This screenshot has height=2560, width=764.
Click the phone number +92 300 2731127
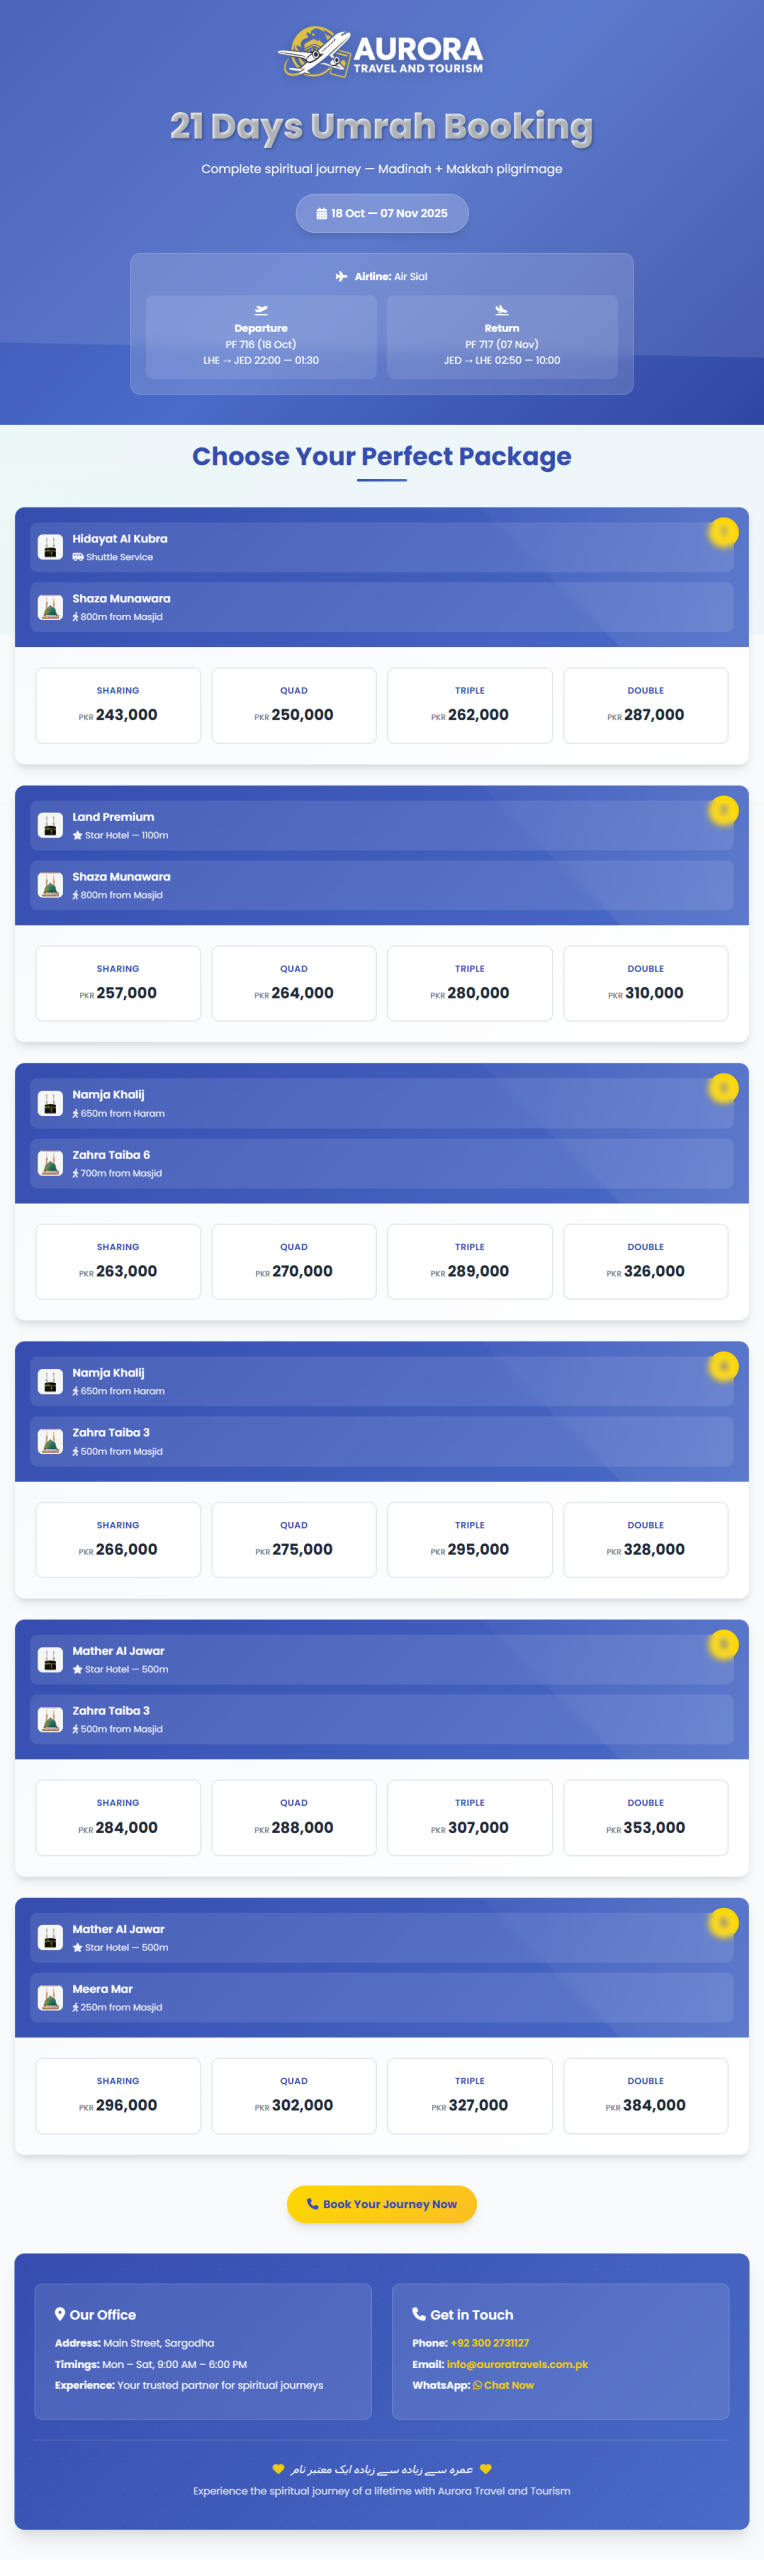point(490,2343)
